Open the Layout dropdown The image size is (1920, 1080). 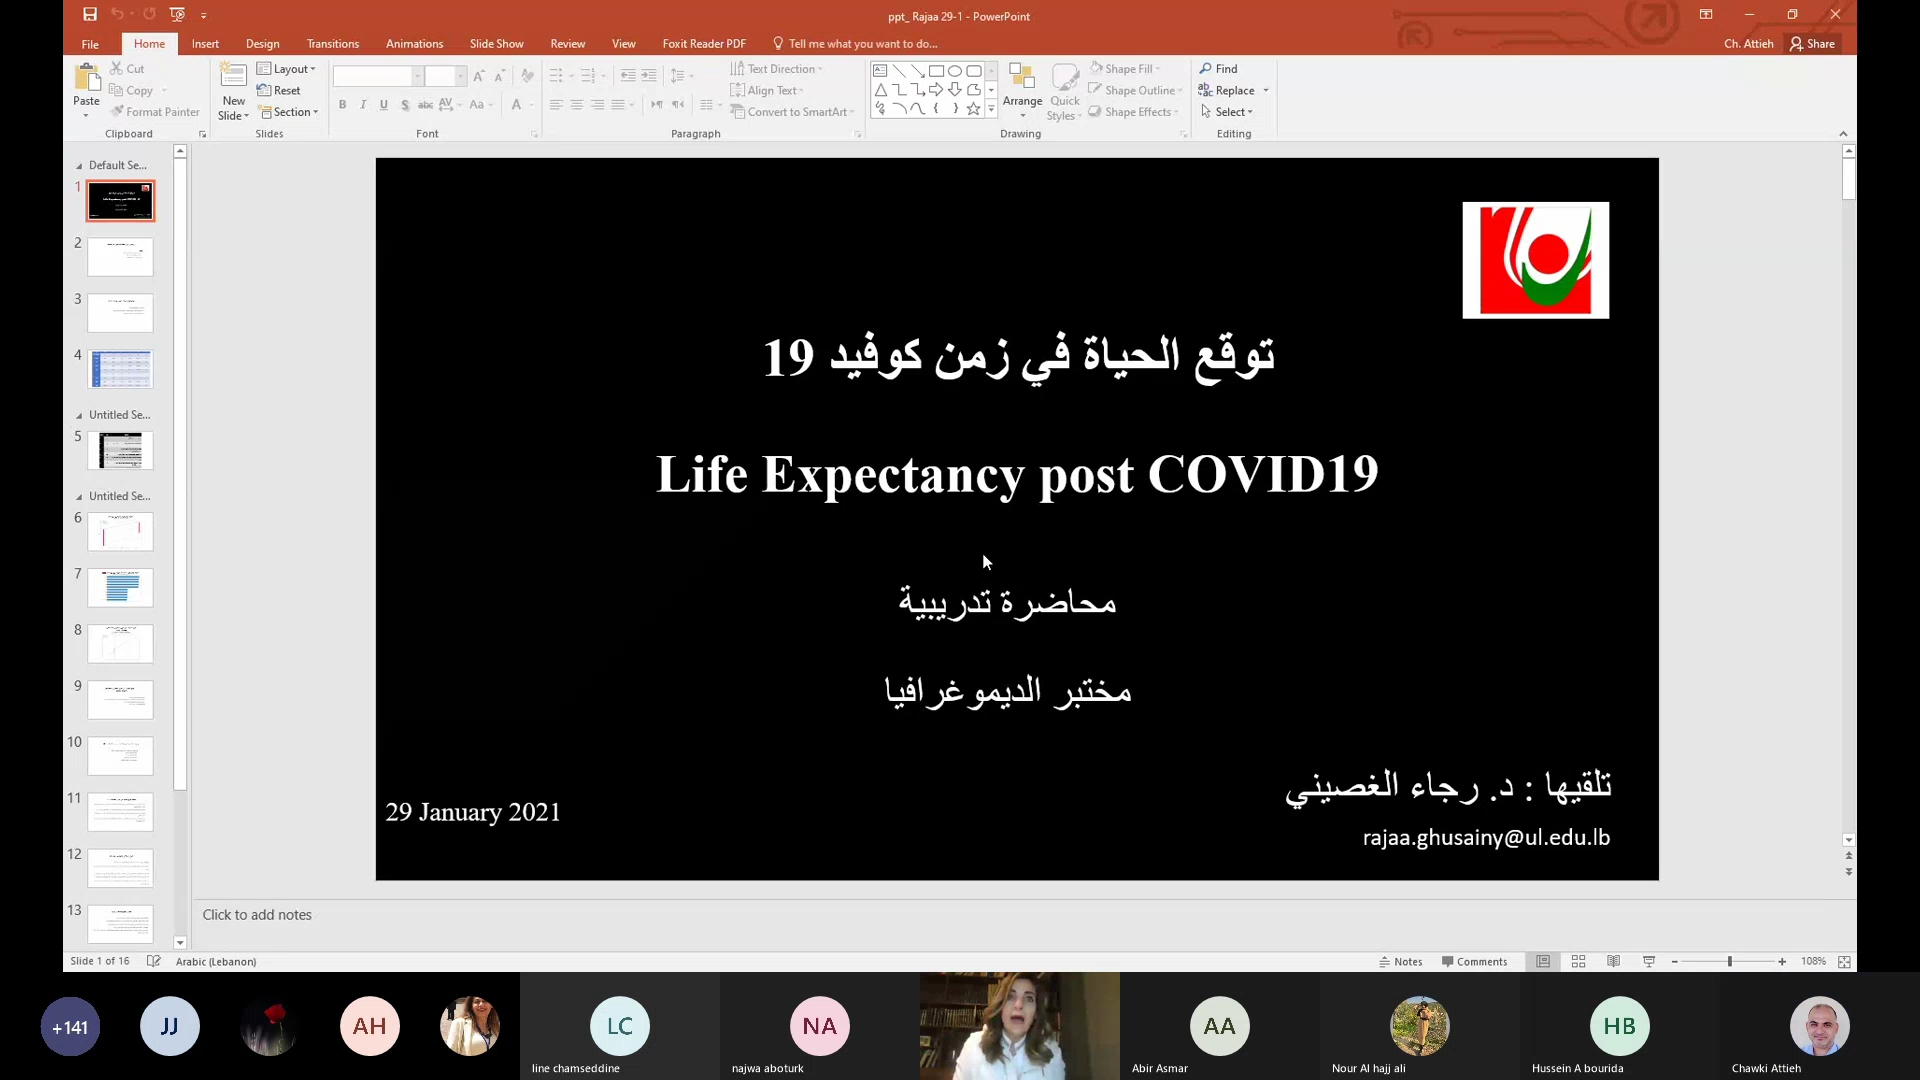tap(287, 69)
